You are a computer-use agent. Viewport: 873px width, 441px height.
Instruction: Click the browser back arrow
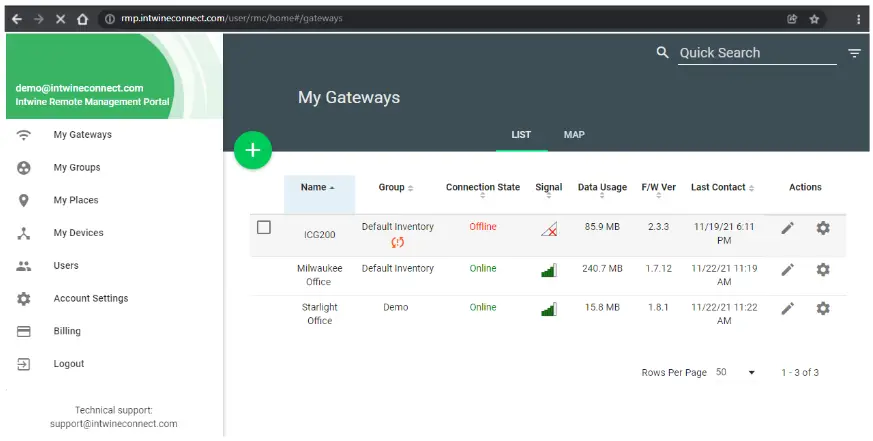[x=17, y=19]
